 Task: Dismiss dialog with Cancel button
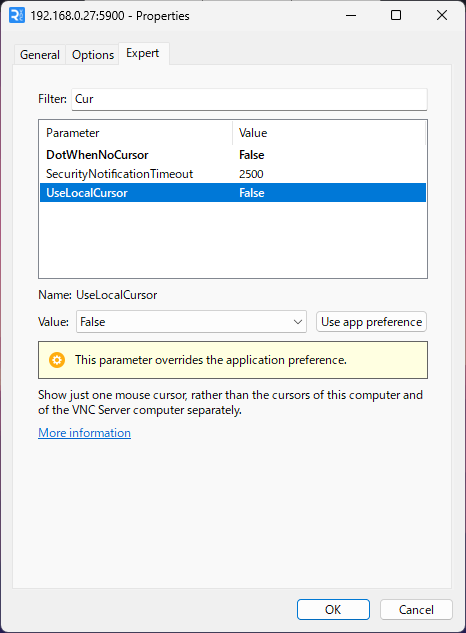point(416,610)
